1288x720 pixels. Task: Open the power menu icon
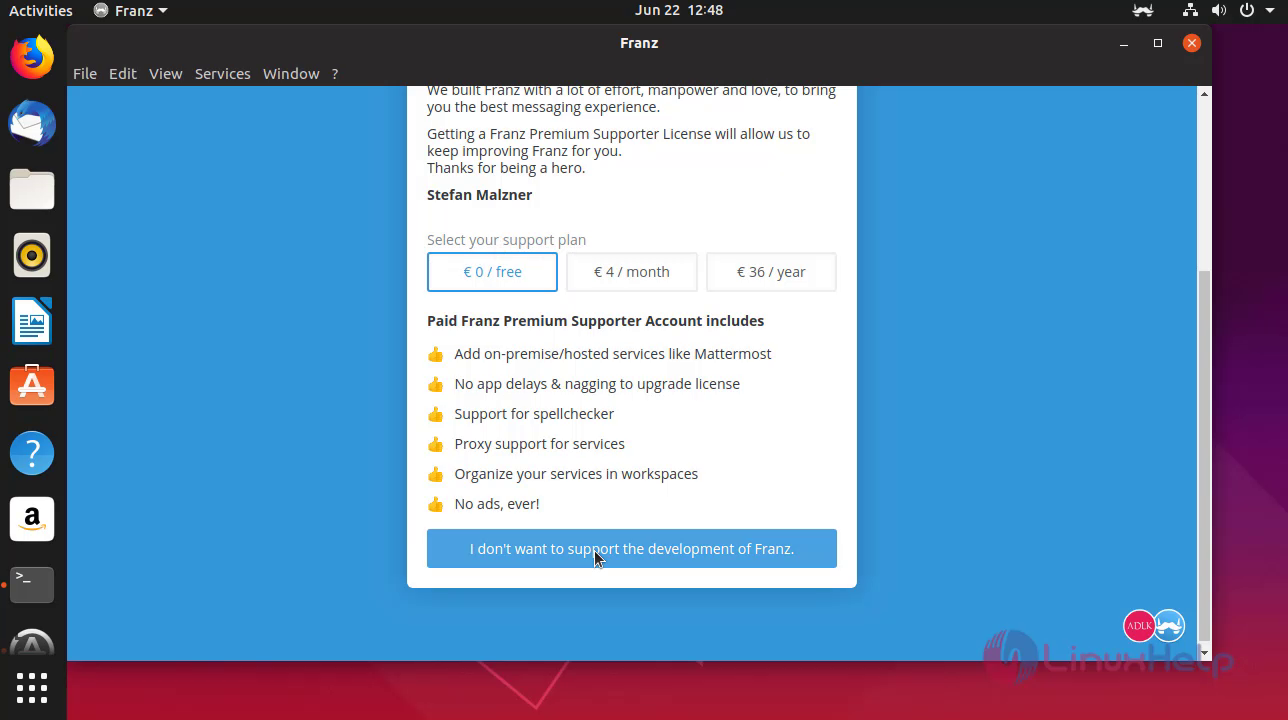coord(1246,11)
